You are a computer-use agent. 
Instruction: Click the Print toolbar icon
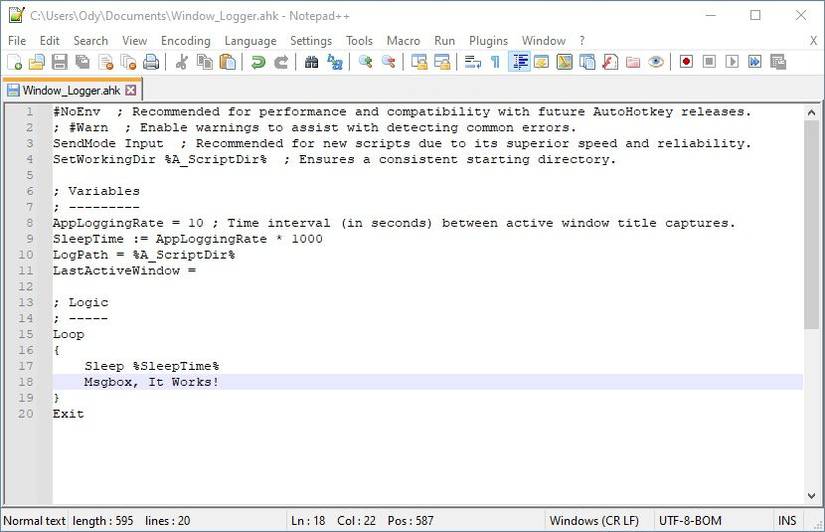point(151,62)
